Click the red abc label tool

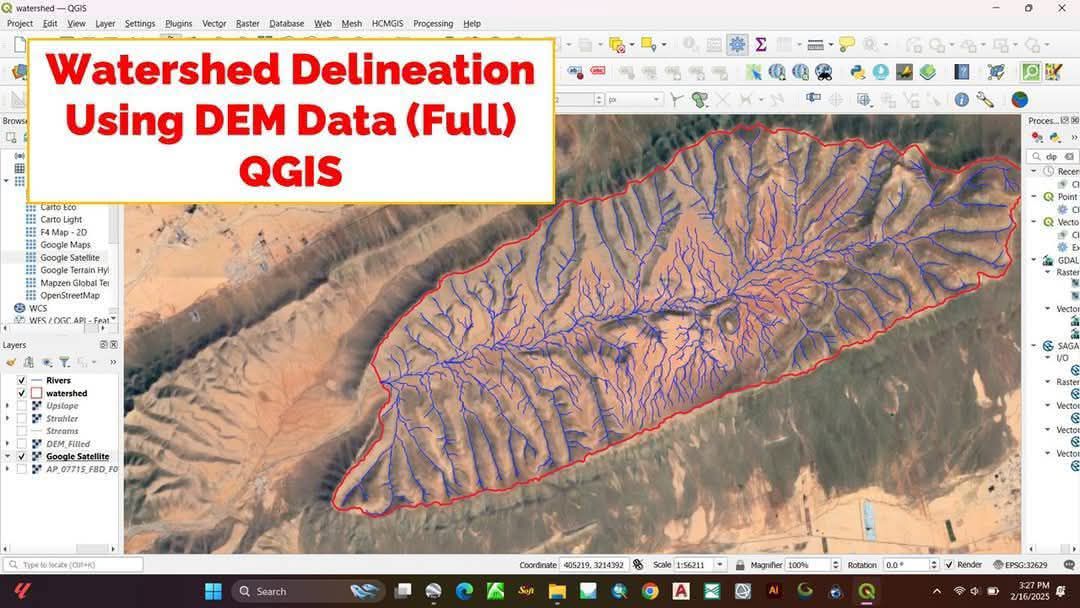pos(597,72)
